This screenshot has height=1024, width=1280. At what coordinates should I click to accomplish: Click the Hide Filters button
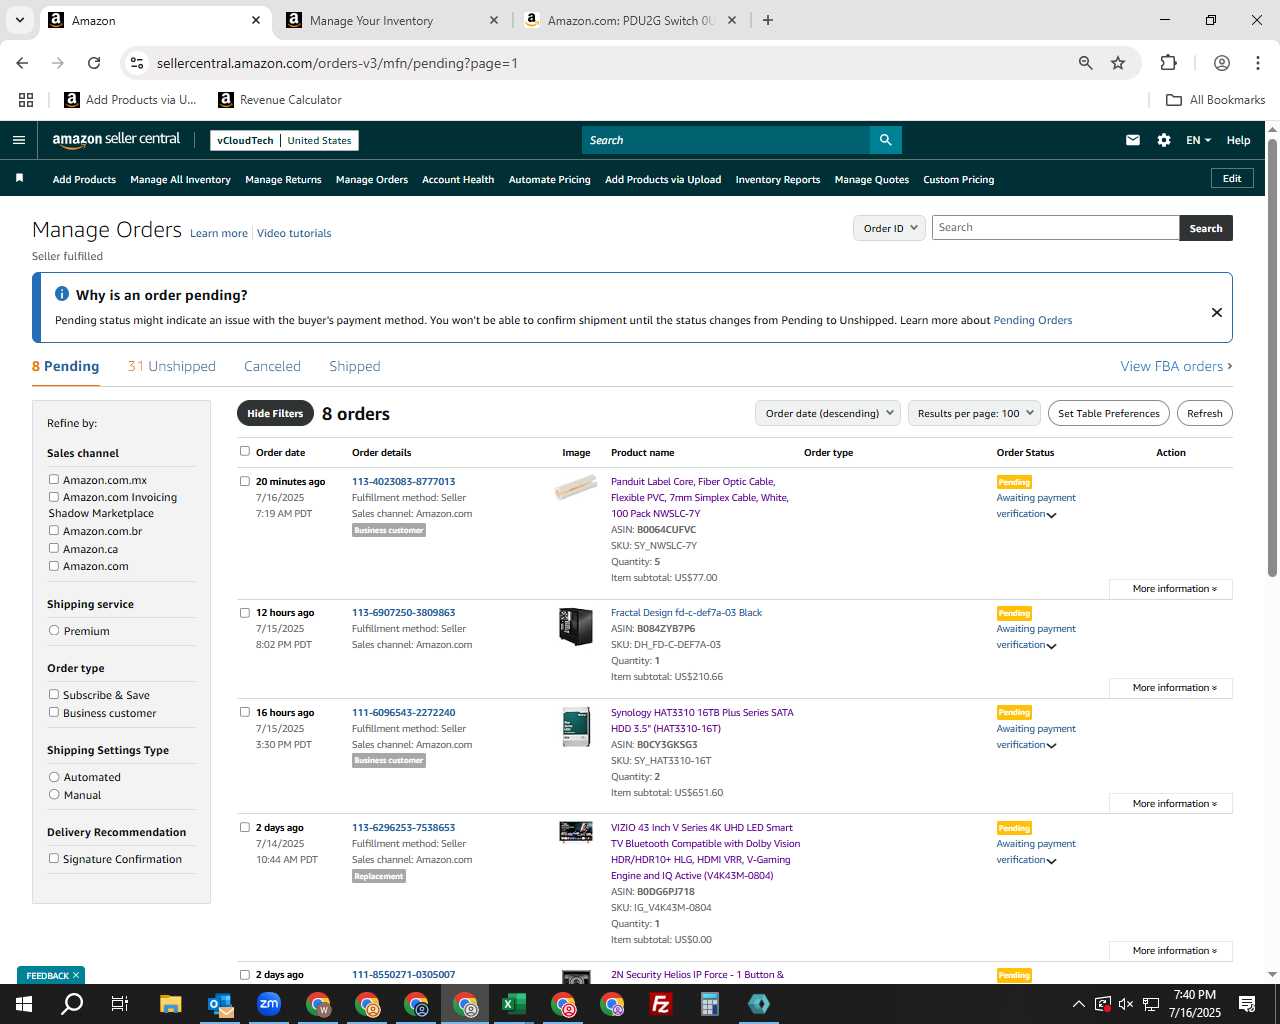[275, 413]
